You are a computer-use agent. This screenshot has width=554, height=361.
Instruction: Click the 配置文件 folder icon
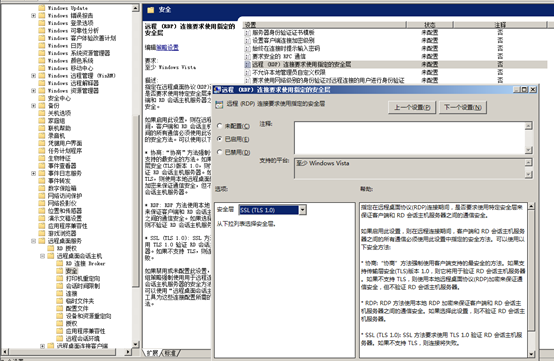(60, 308)
